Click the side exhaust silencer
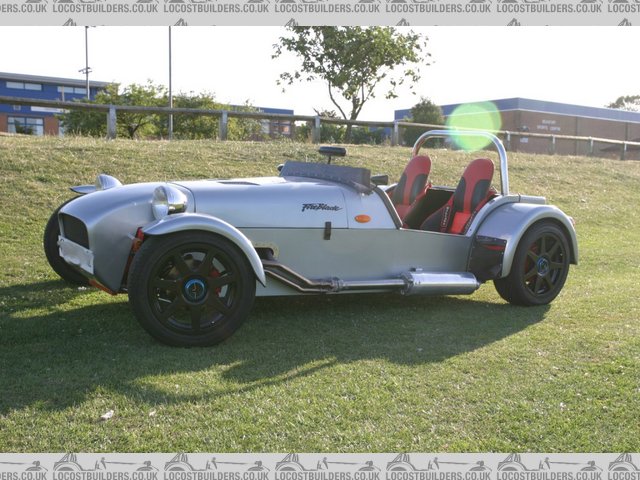Image resolution: width=640 pixels, height=480 pixels. coord(440,283)
